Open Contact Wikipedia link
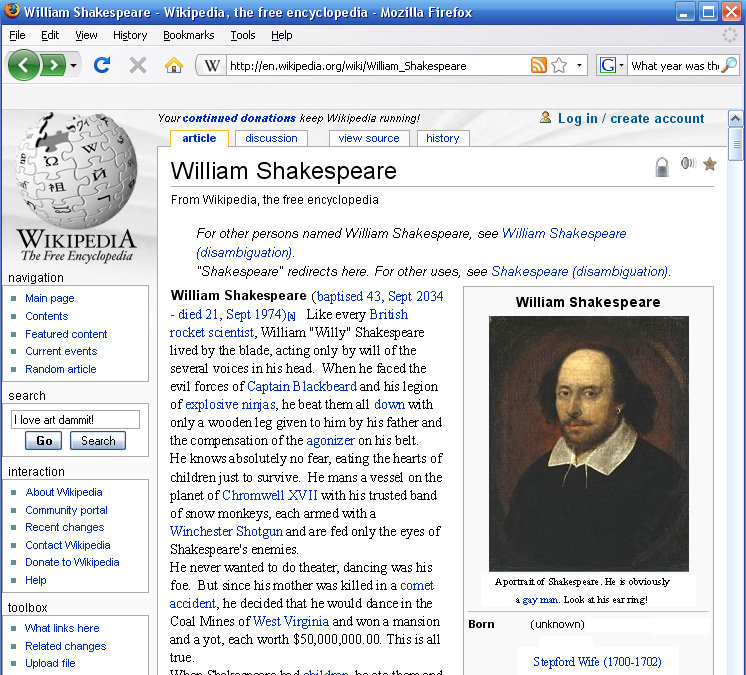Image resolution: width=746 pixels, height=675 pixels. point(68,545)
